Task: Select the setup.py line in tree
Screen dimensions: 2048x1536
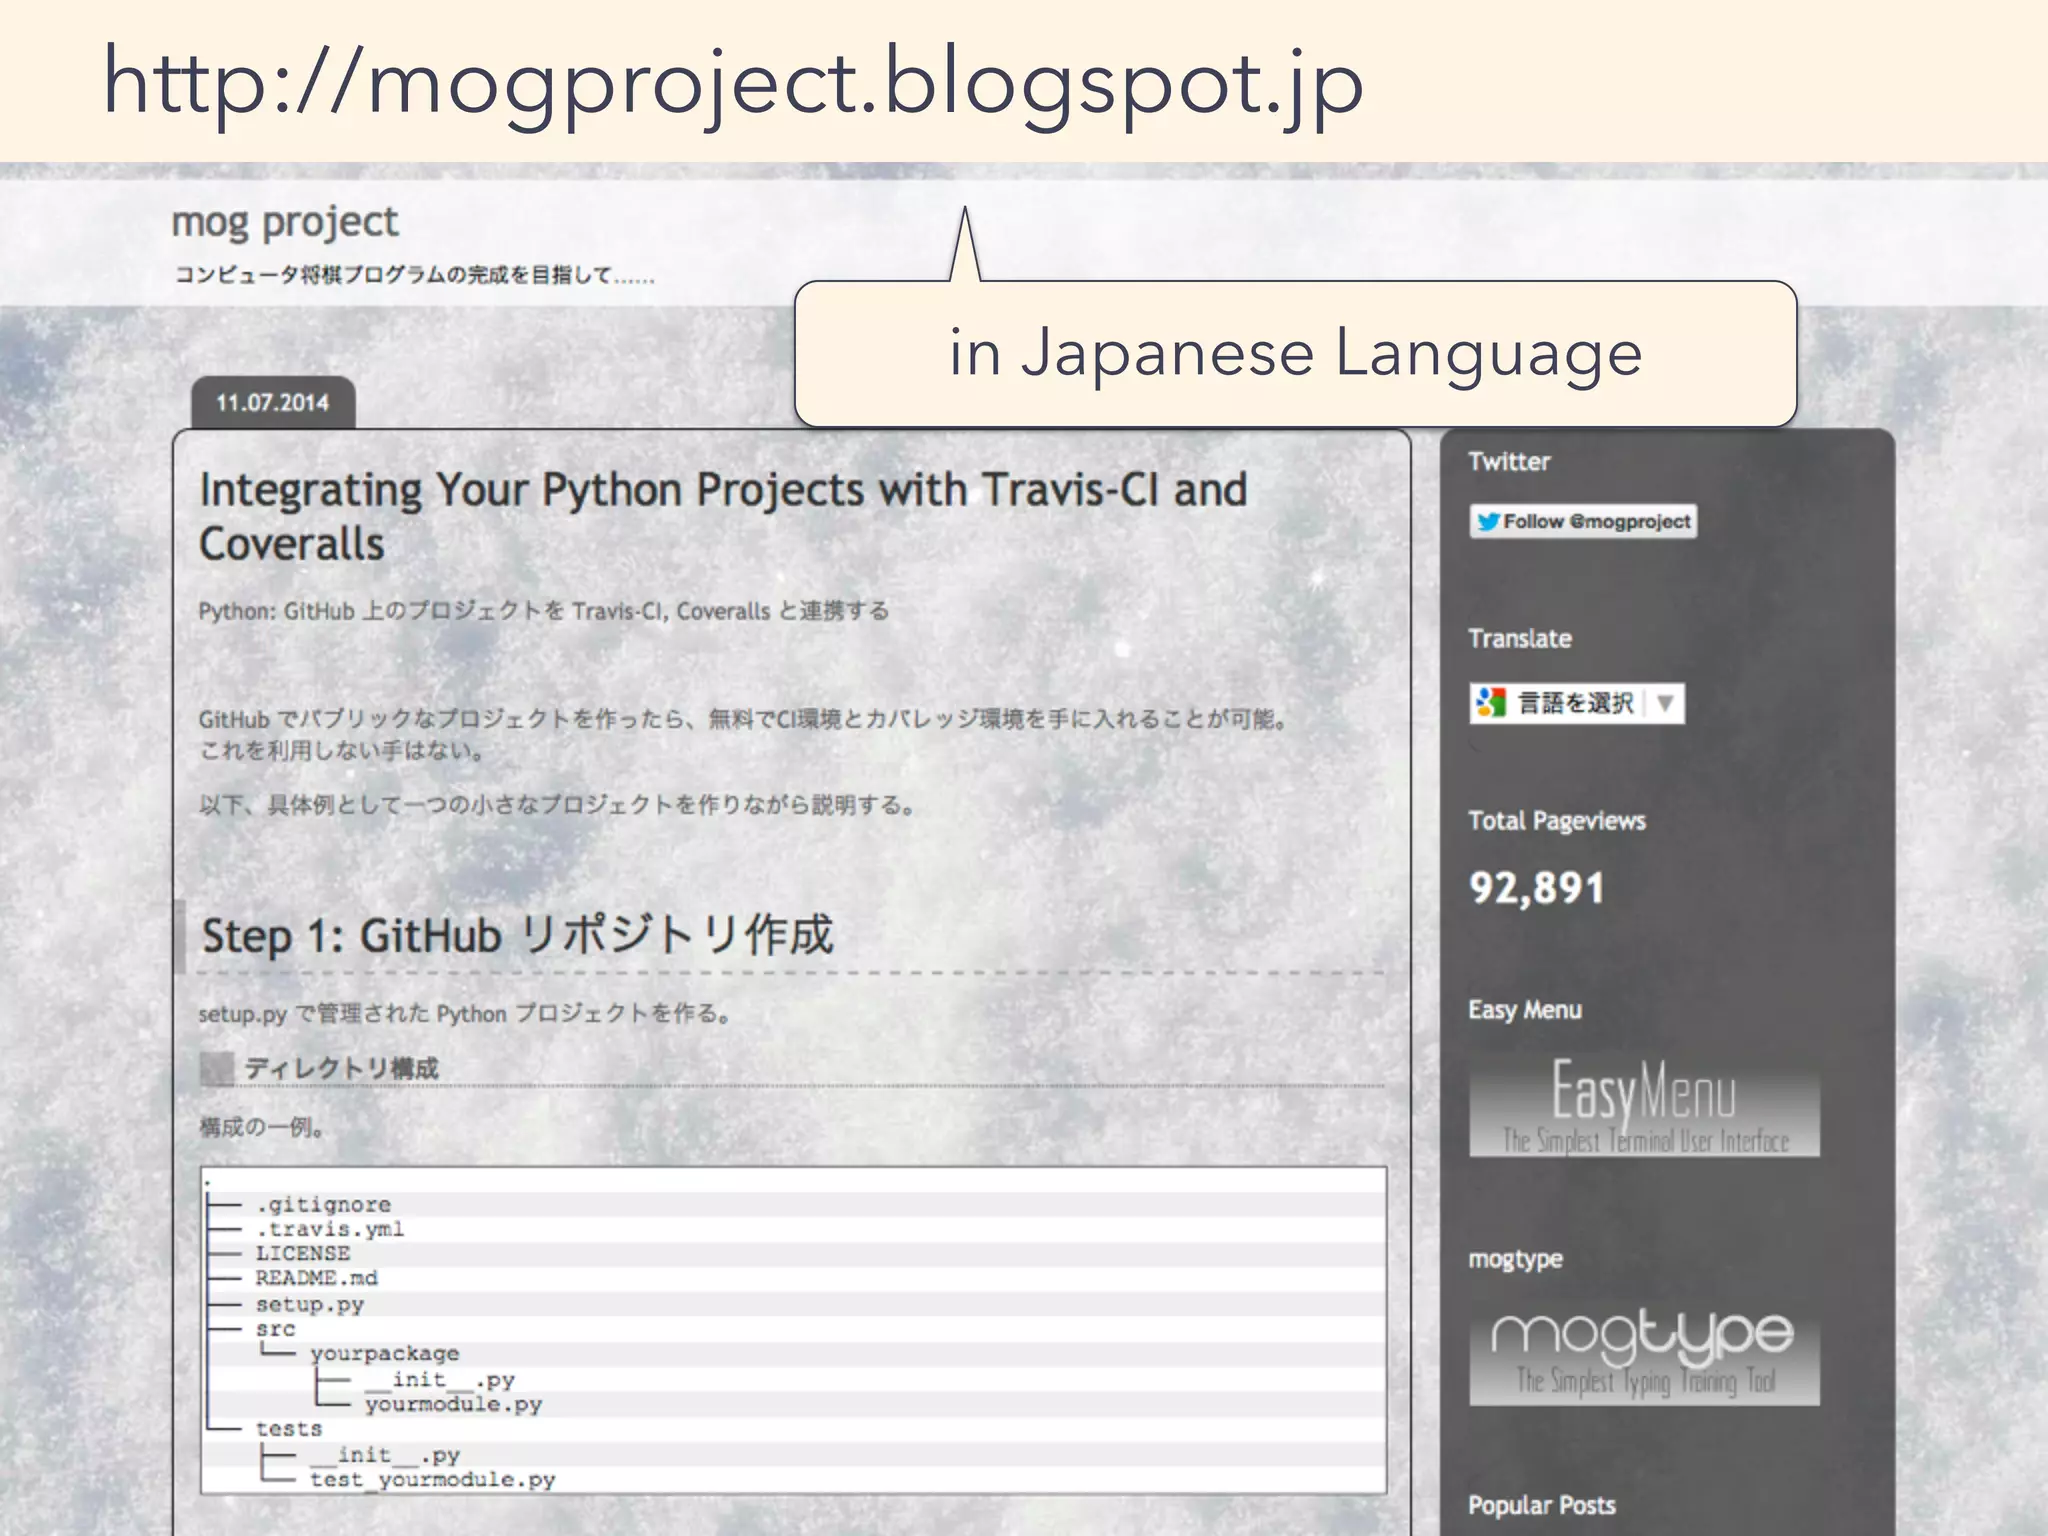Action: (310, 1304)
